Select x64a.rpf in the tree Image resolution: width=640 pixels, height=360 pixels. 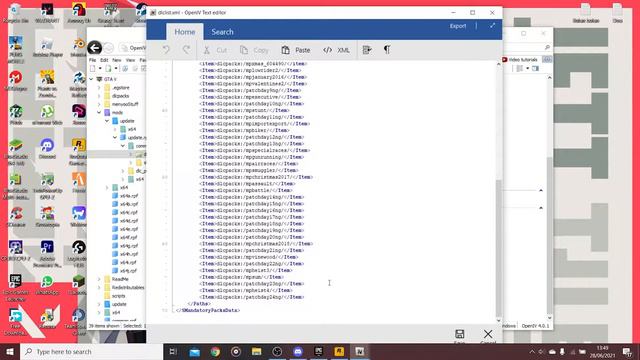[129, 196]
